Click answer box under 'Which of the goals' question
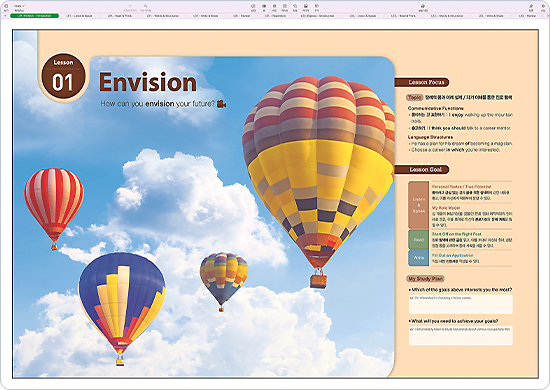550x390 pixels. coord(461,304)
